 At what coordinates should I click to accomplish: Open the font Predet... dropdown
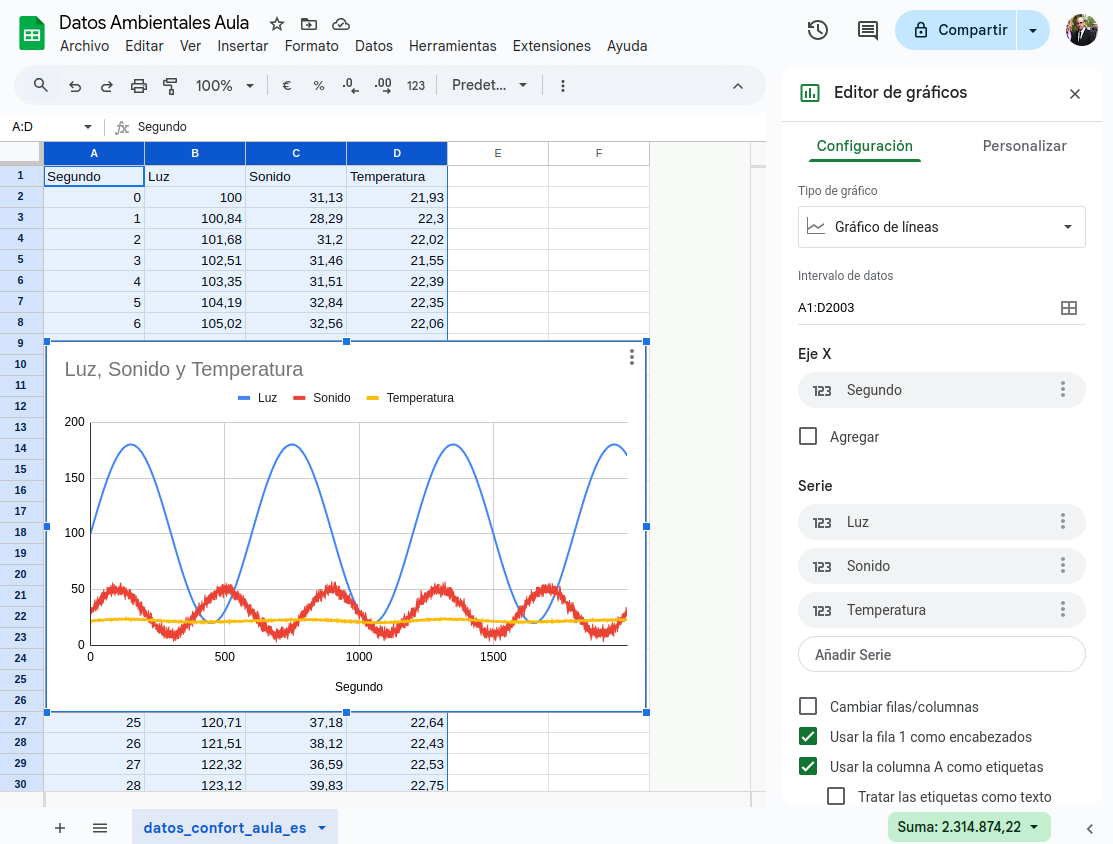(489, 86)
